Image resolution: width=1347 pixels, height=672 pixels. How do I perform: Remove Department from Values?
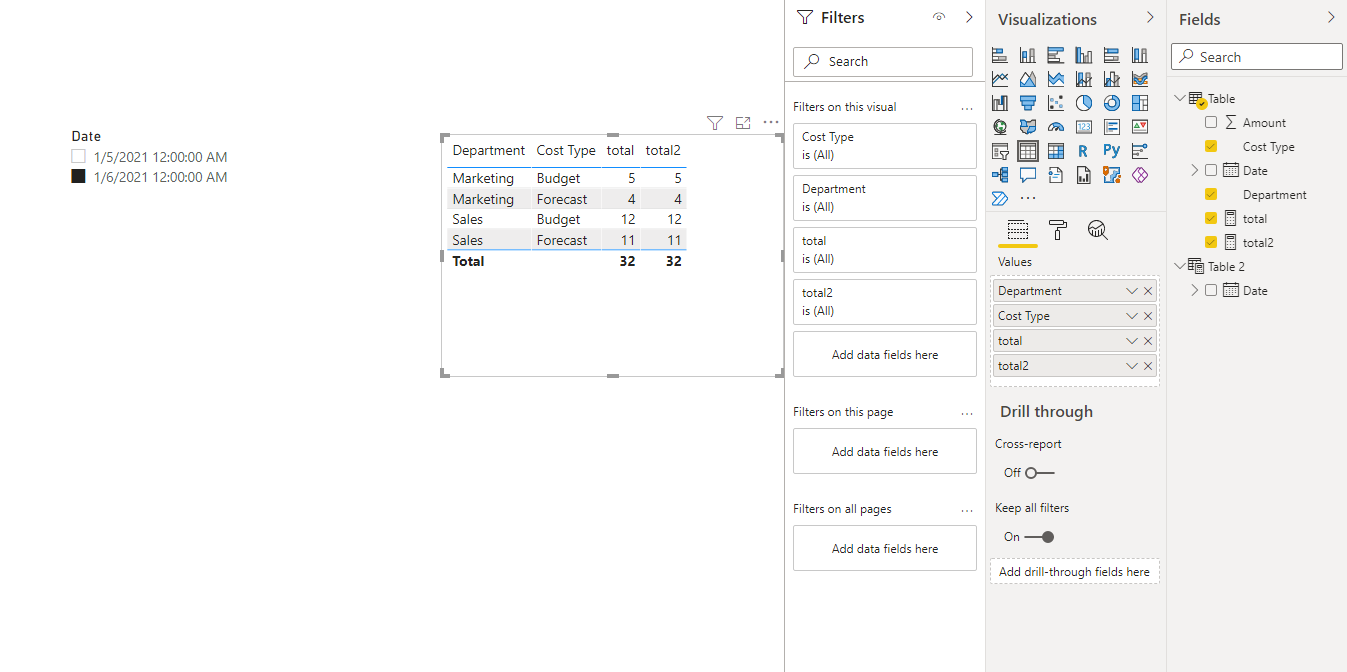(x=1148, y=291)
